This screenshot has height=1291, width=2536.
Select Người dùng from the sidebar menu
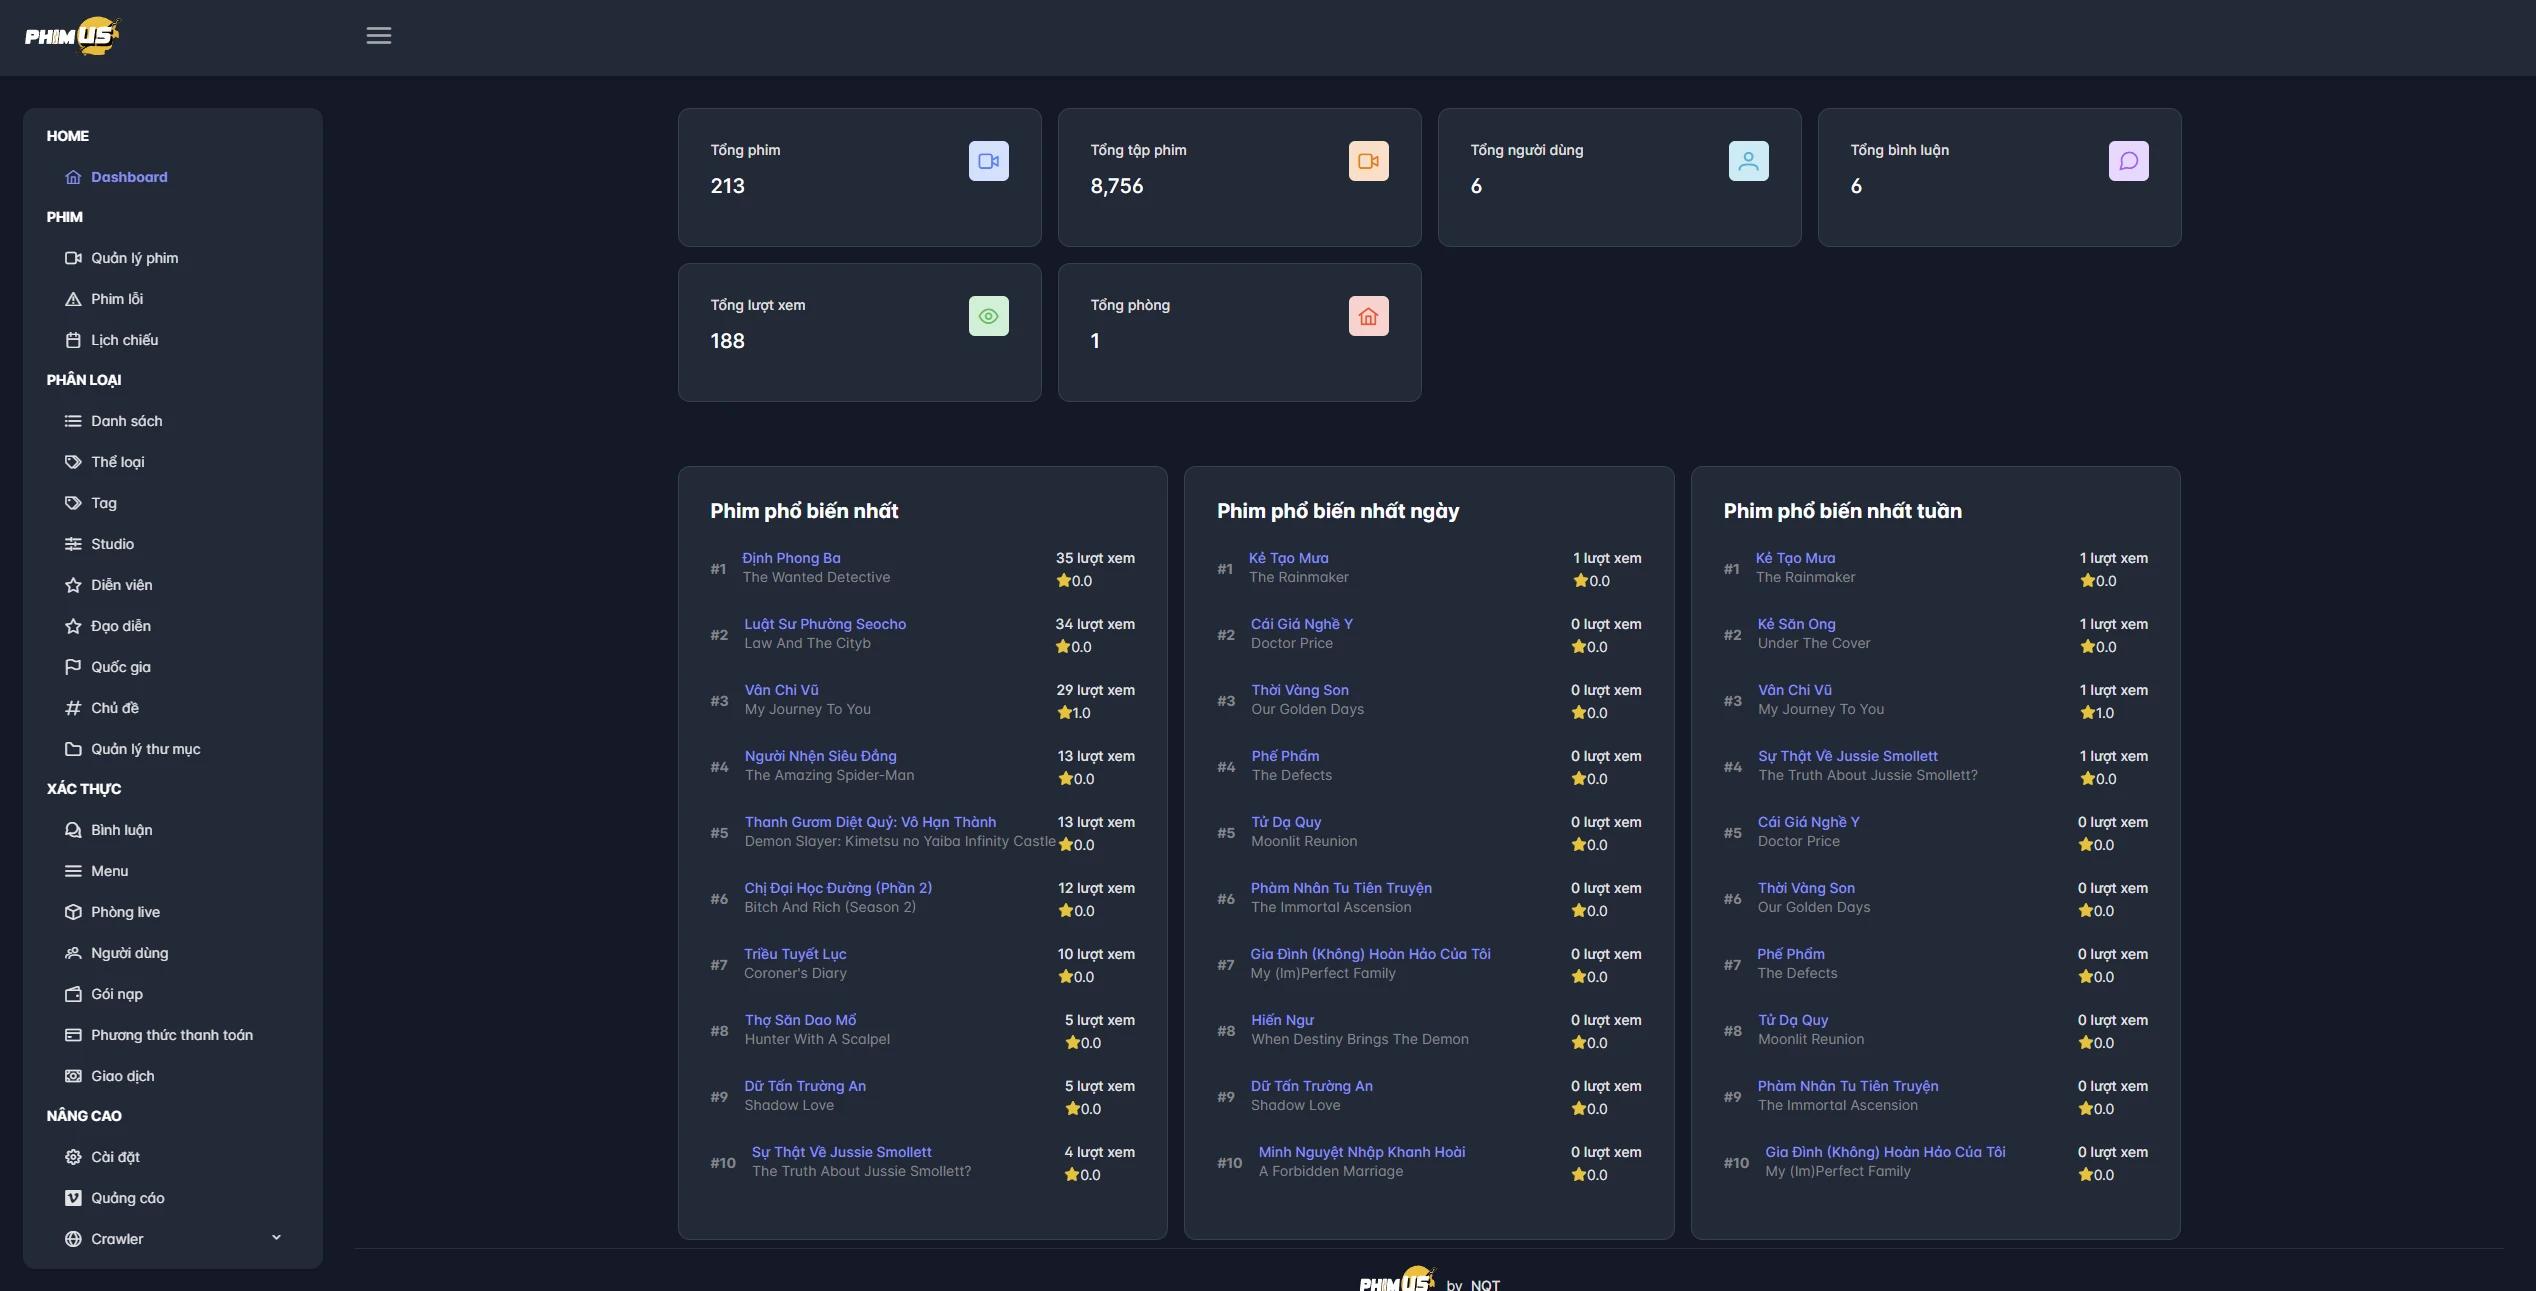point(129,953)
